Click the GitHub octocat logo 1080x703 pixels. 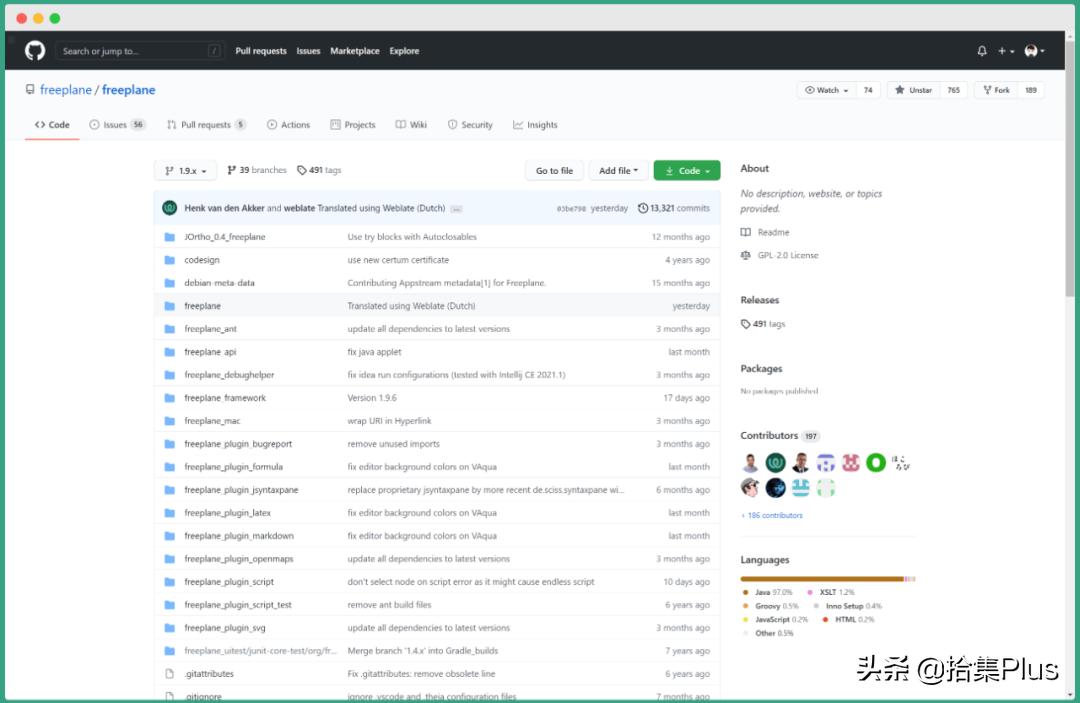coord(35,51)
